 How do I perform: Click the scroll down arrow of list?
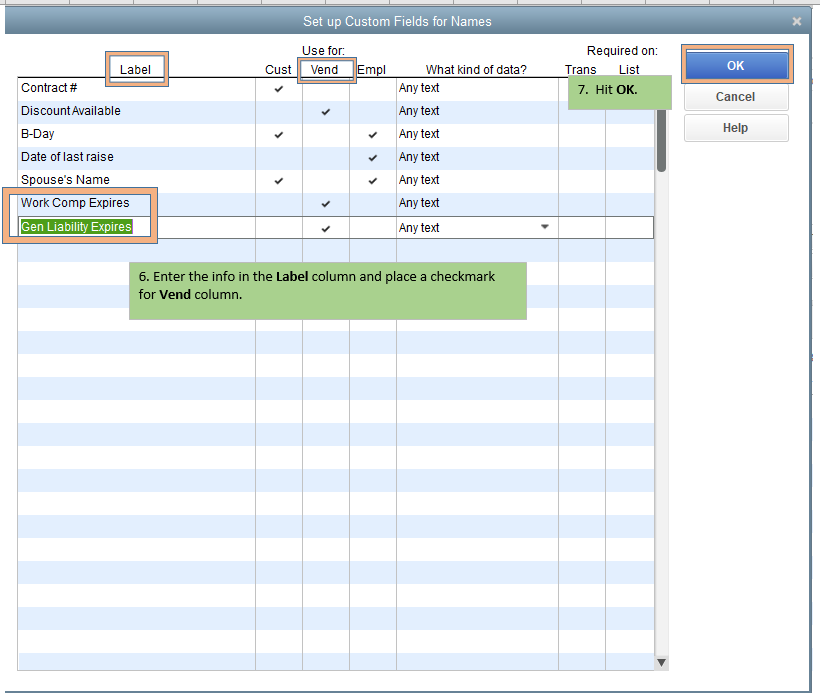(x=662, y=663)
